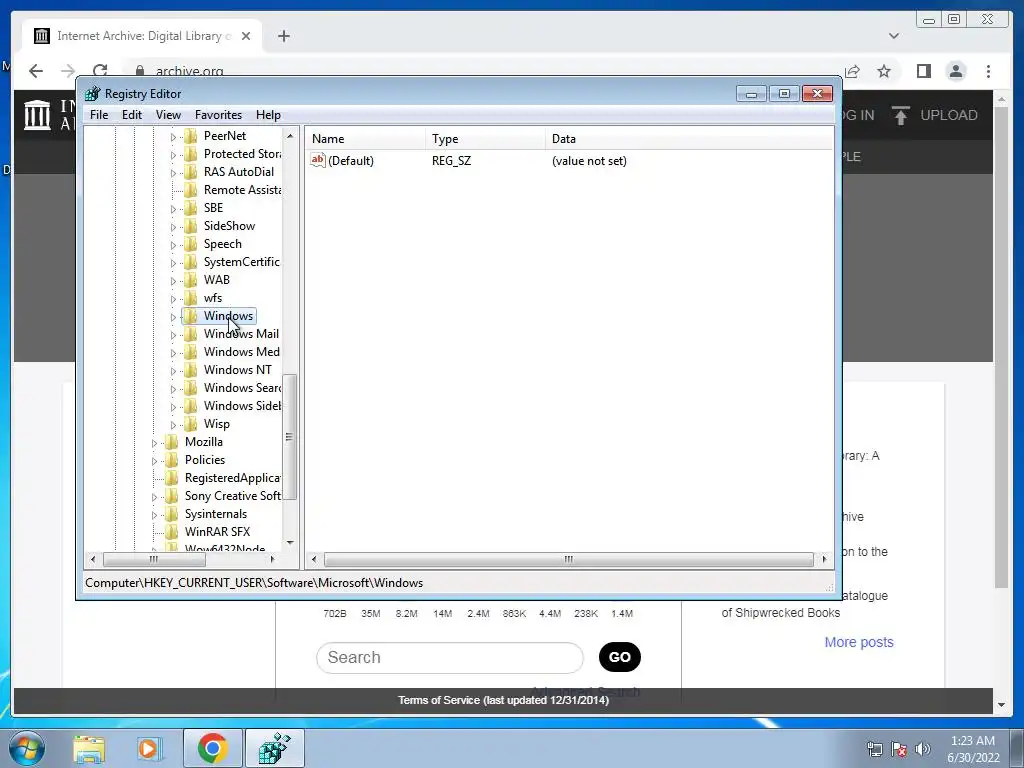1024x768 pixels.
Task: Toggle Chrome side panel icon
Action: [x=923, y=71]
